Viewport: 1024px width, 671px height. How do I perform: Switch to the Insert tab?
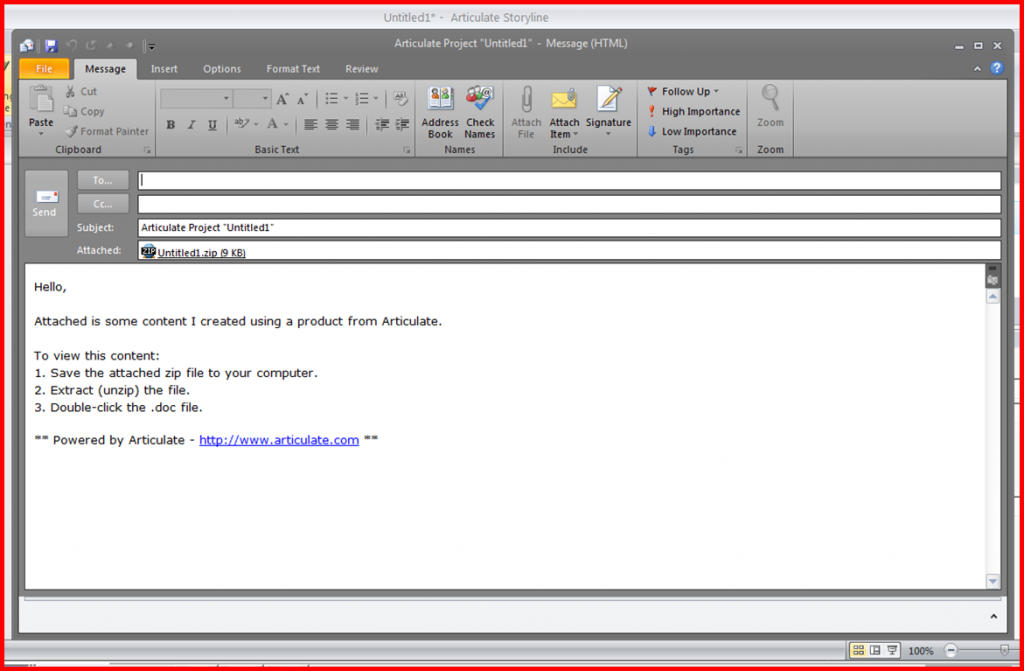point(164,69)
